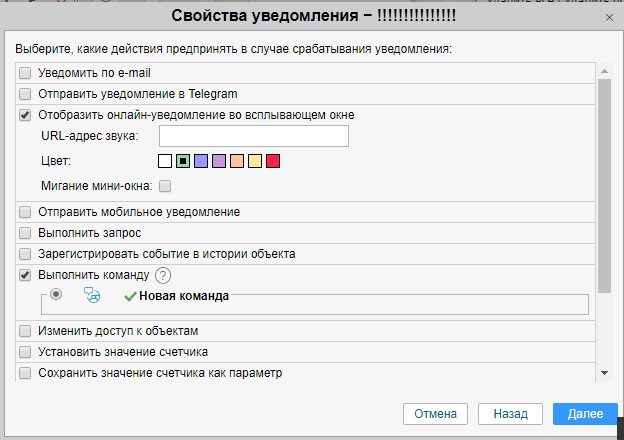Enable Мигание мини-окна checkbox
624x440 pixels.
click(x=165, y=186)
